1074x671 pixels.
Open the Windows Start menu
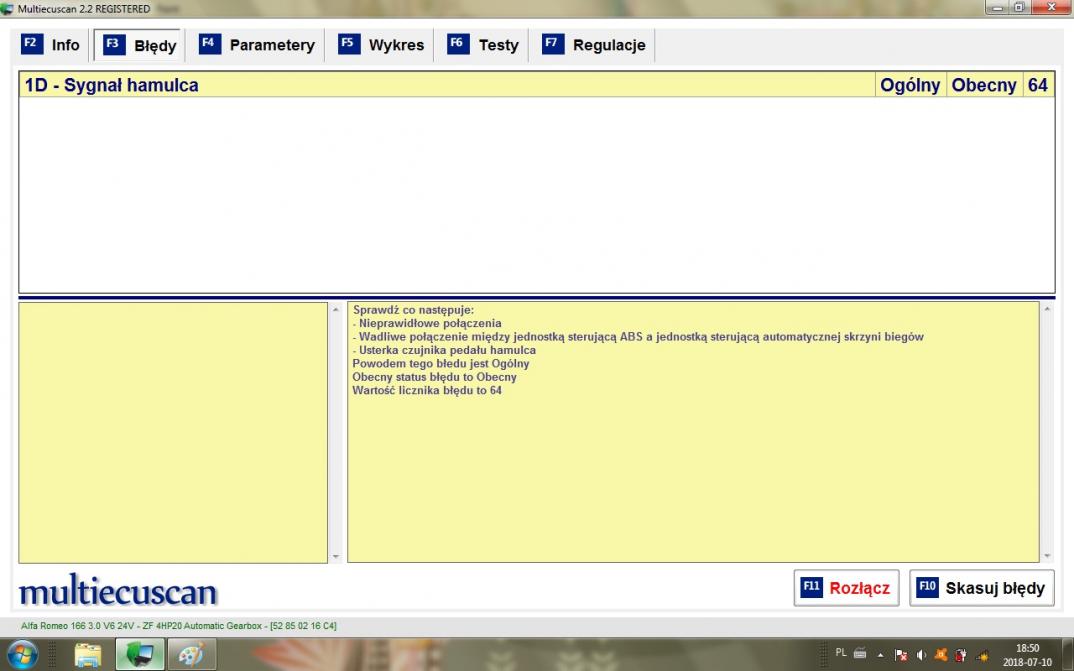click(23, 655)
